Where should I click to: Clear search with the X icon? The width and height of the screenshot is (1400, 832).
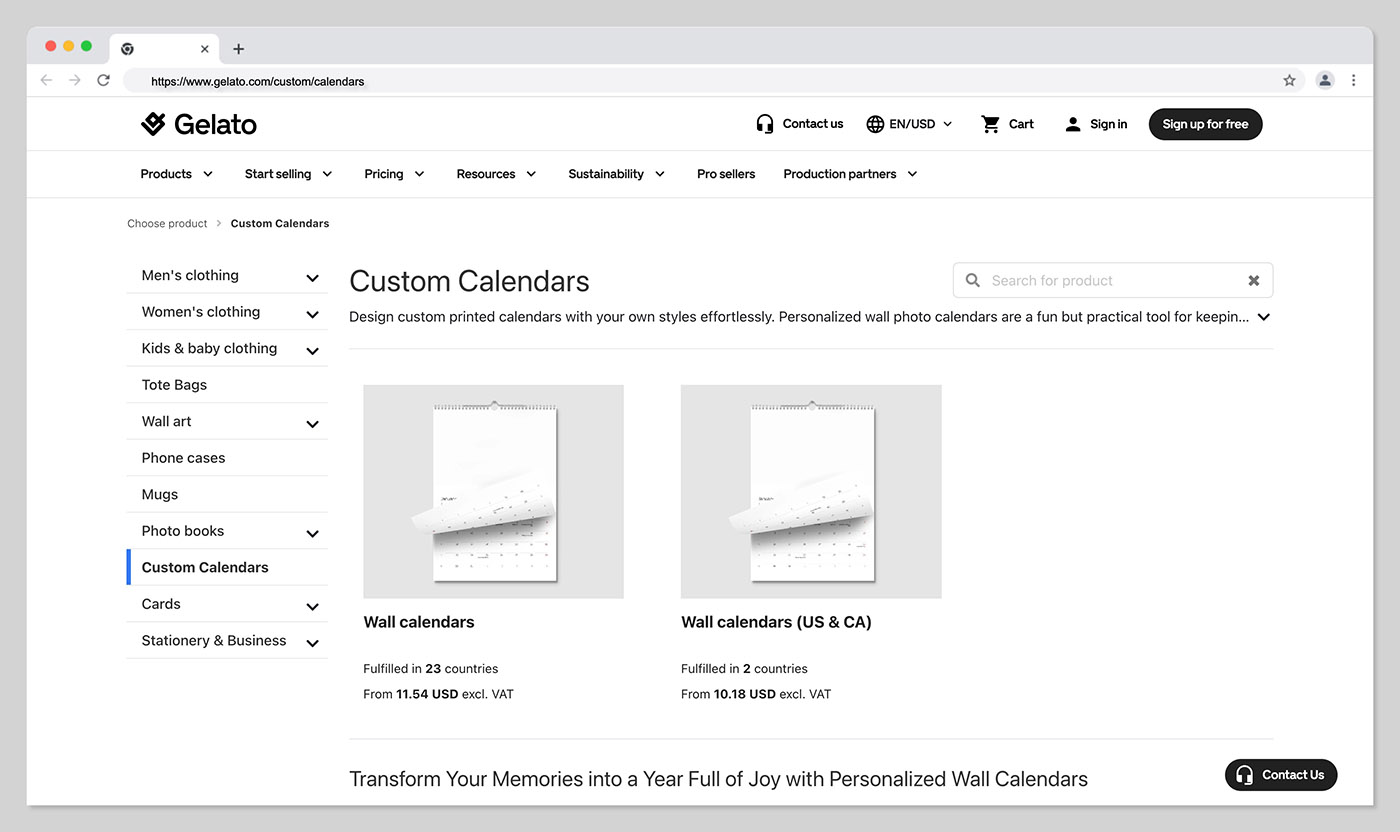click(x=1253, y=281)
